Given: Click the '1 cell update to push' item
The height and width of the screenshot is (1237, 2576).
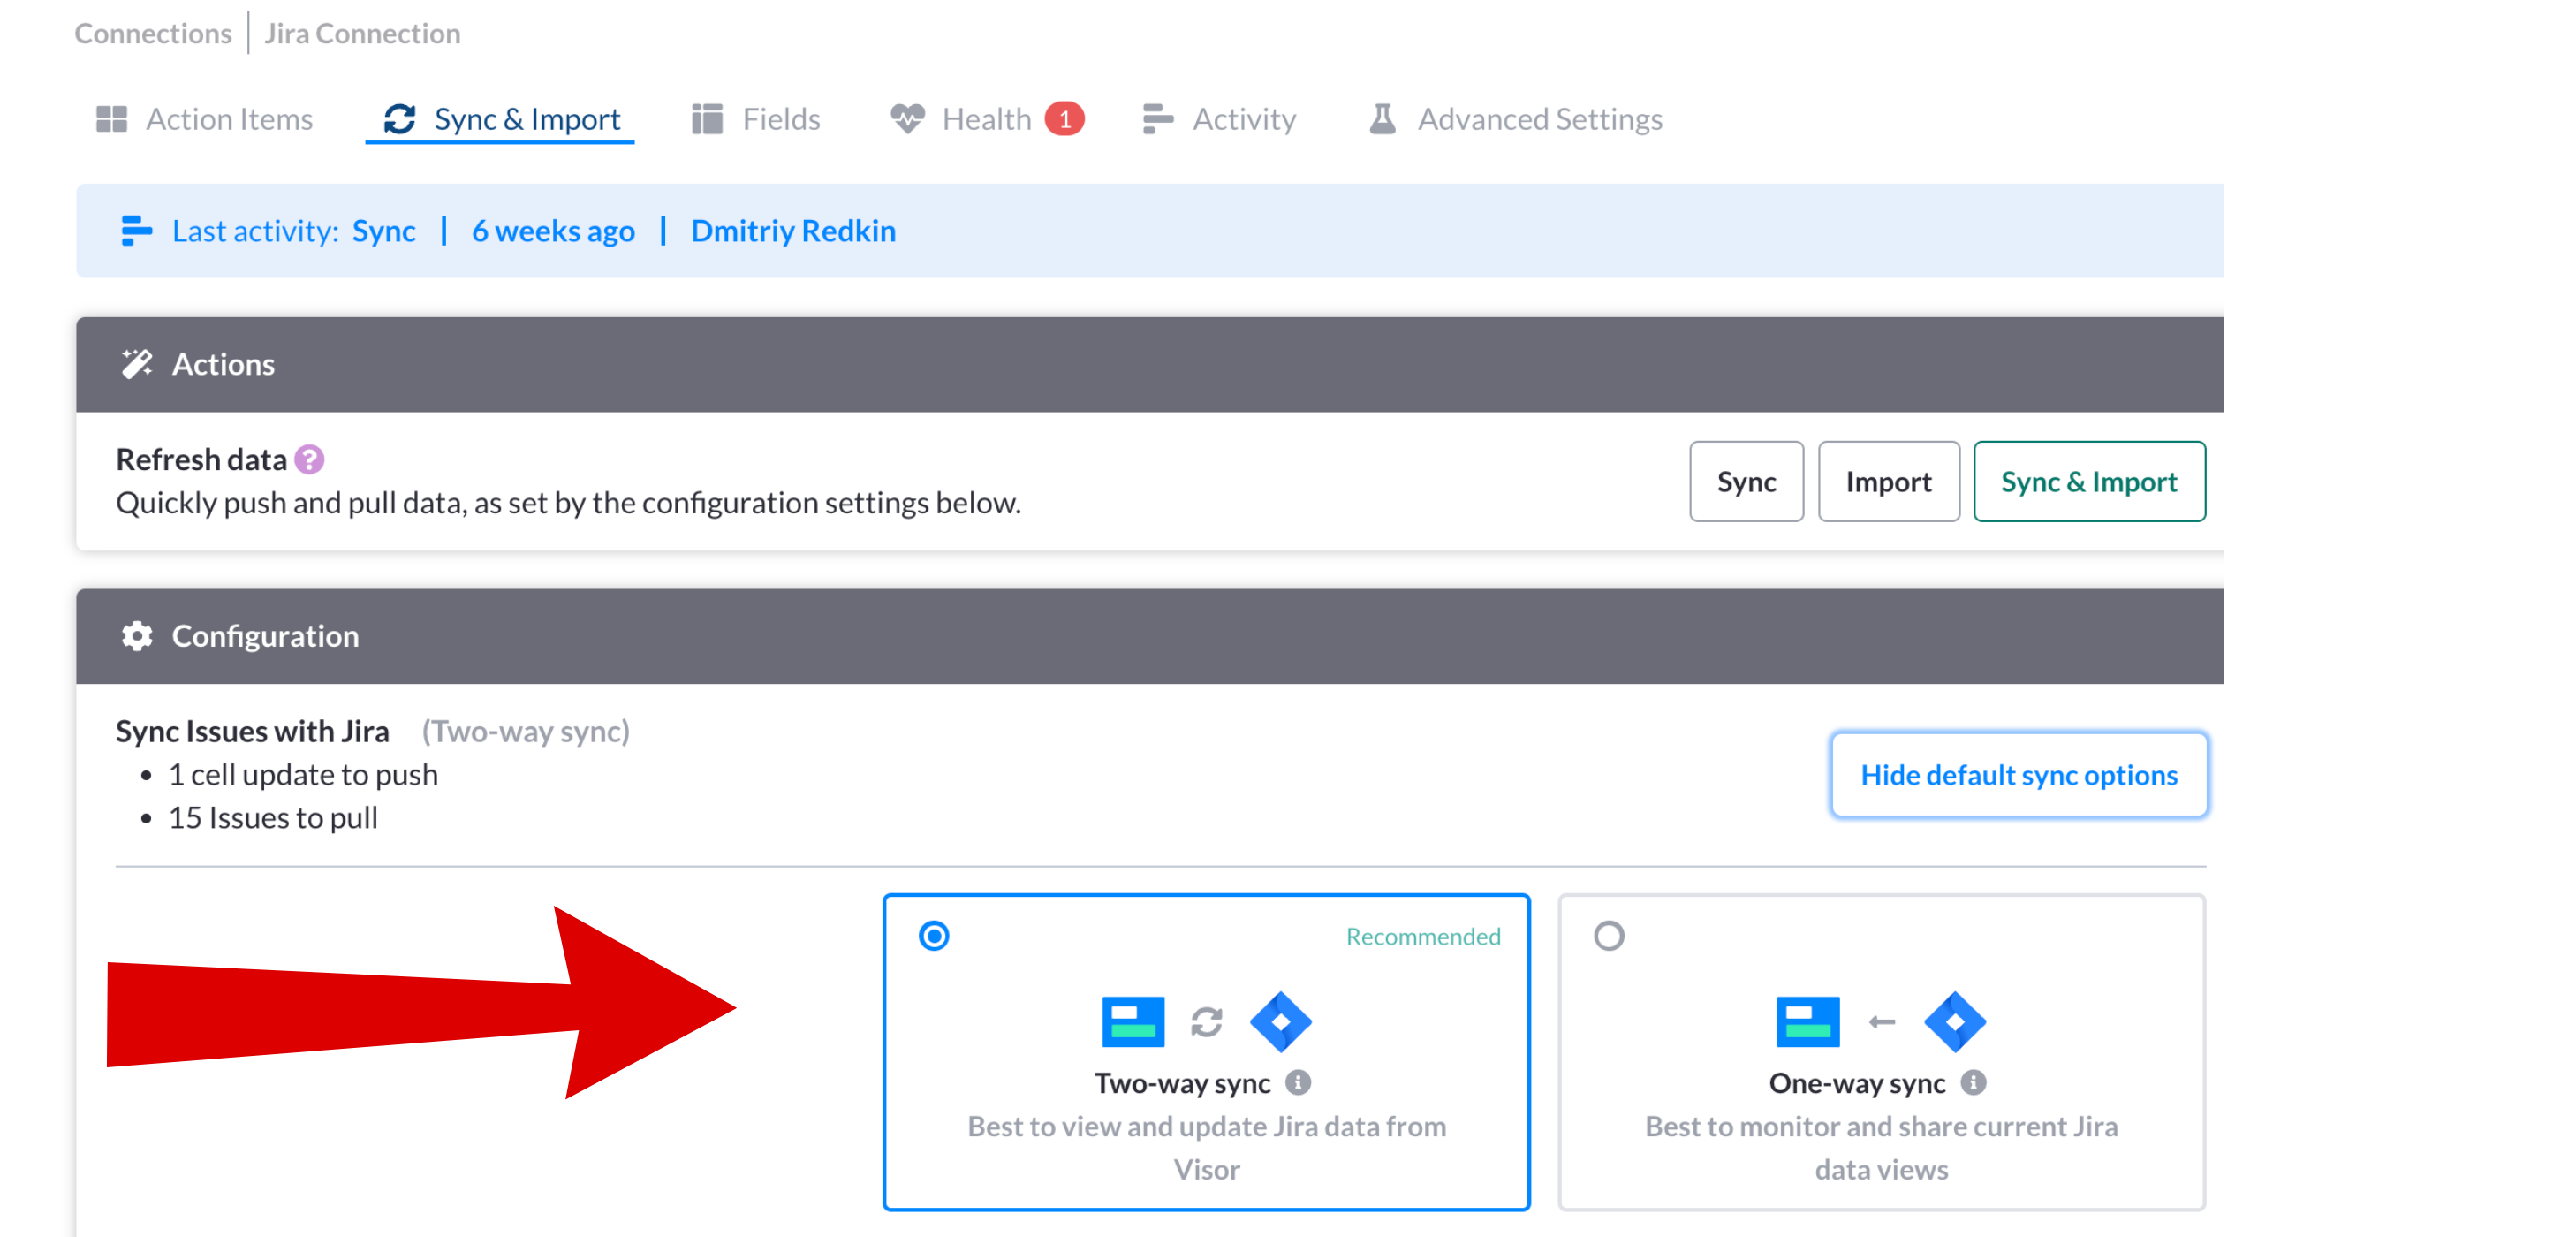Looking at the screenshot, I should (303, 774).
